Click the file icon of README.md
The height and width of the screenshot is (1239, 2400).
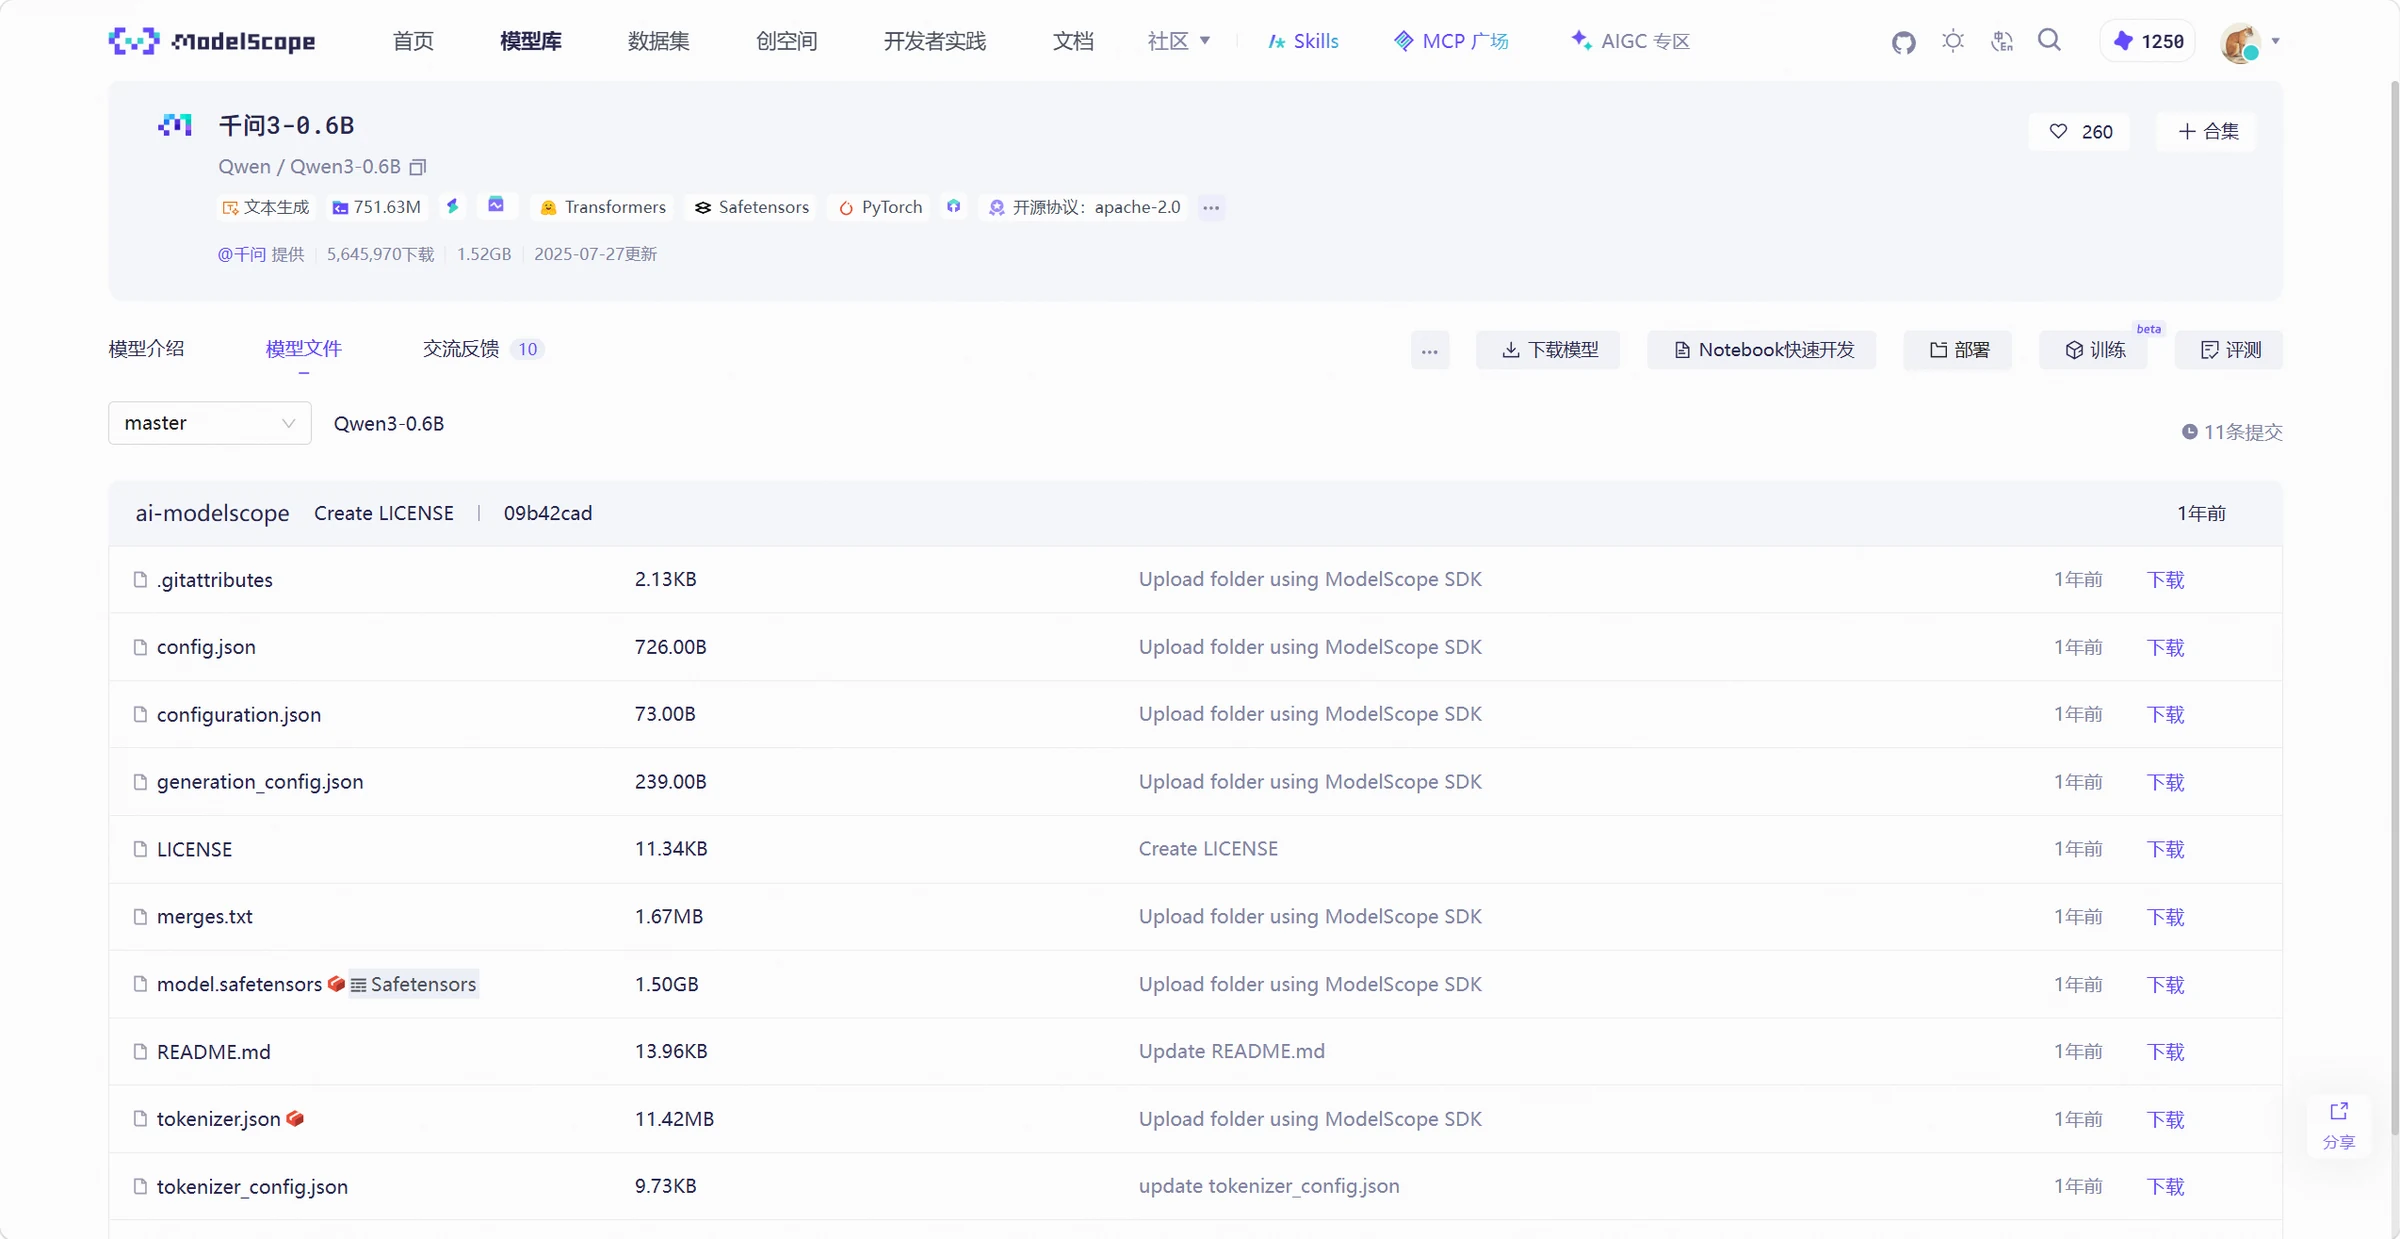[x=140, y=1052]
